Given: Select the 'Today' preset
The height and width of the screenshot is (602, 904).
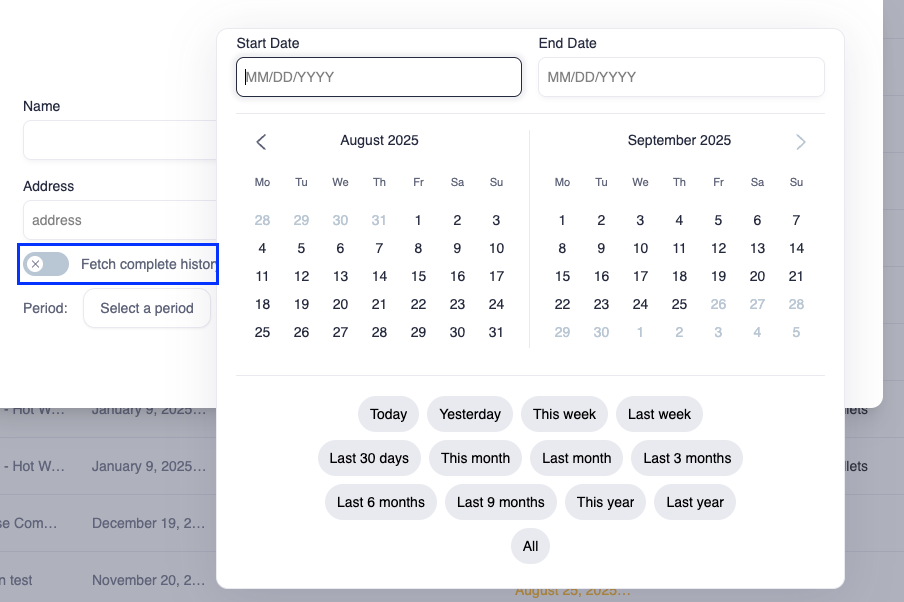Looking at the screenshot, I should [388, 414].
